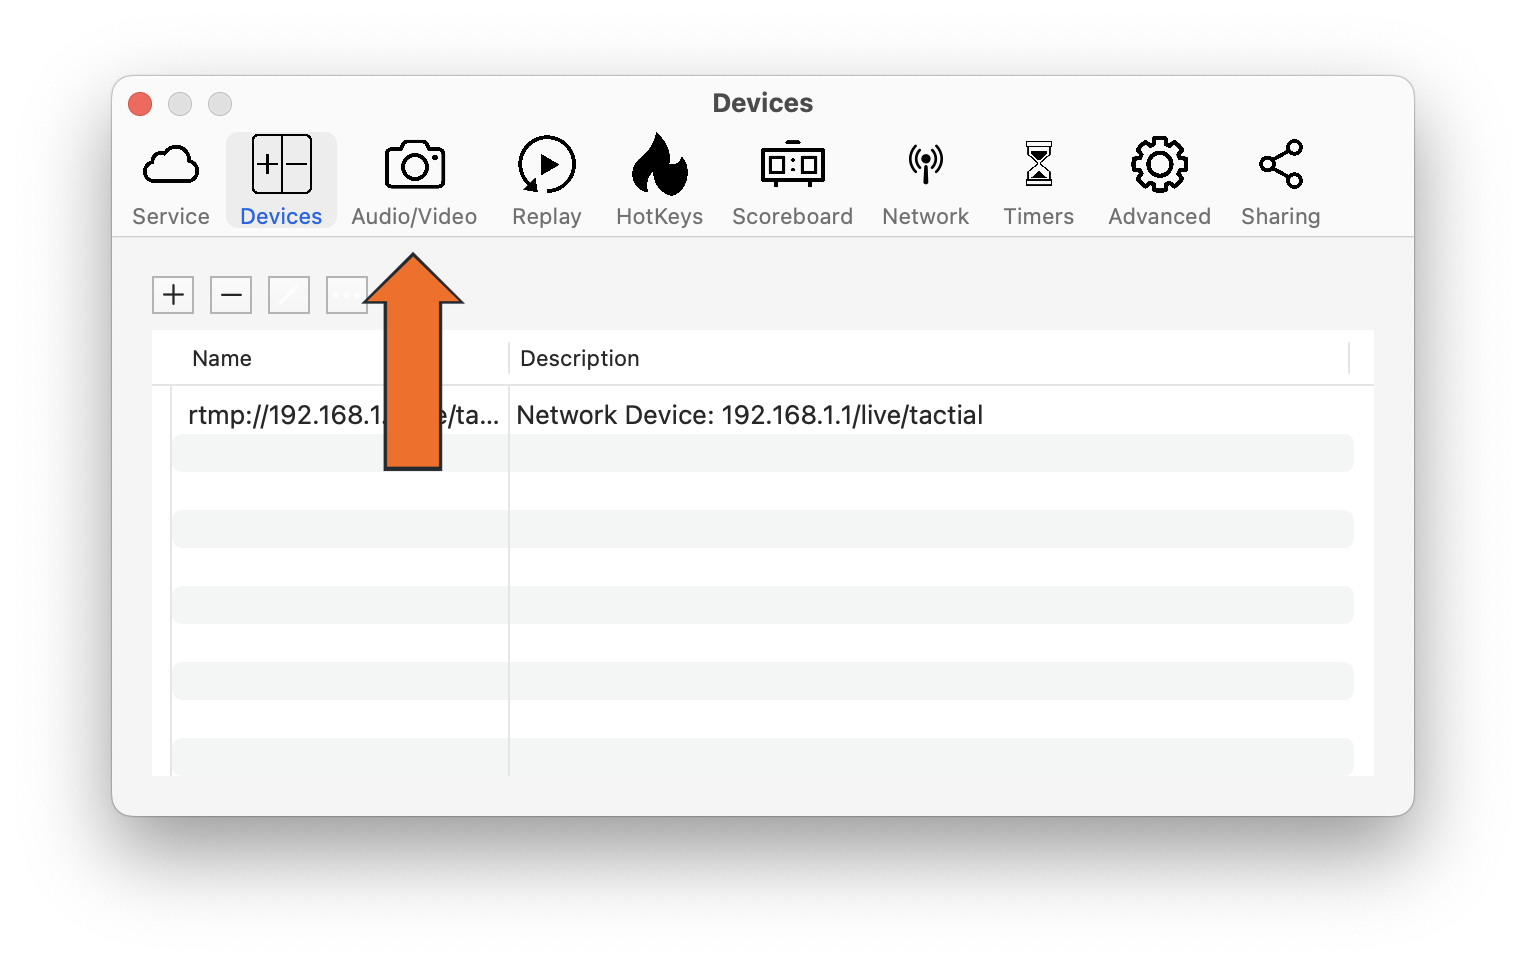
Task: Open the Network settings
Action: coord(925,180)
